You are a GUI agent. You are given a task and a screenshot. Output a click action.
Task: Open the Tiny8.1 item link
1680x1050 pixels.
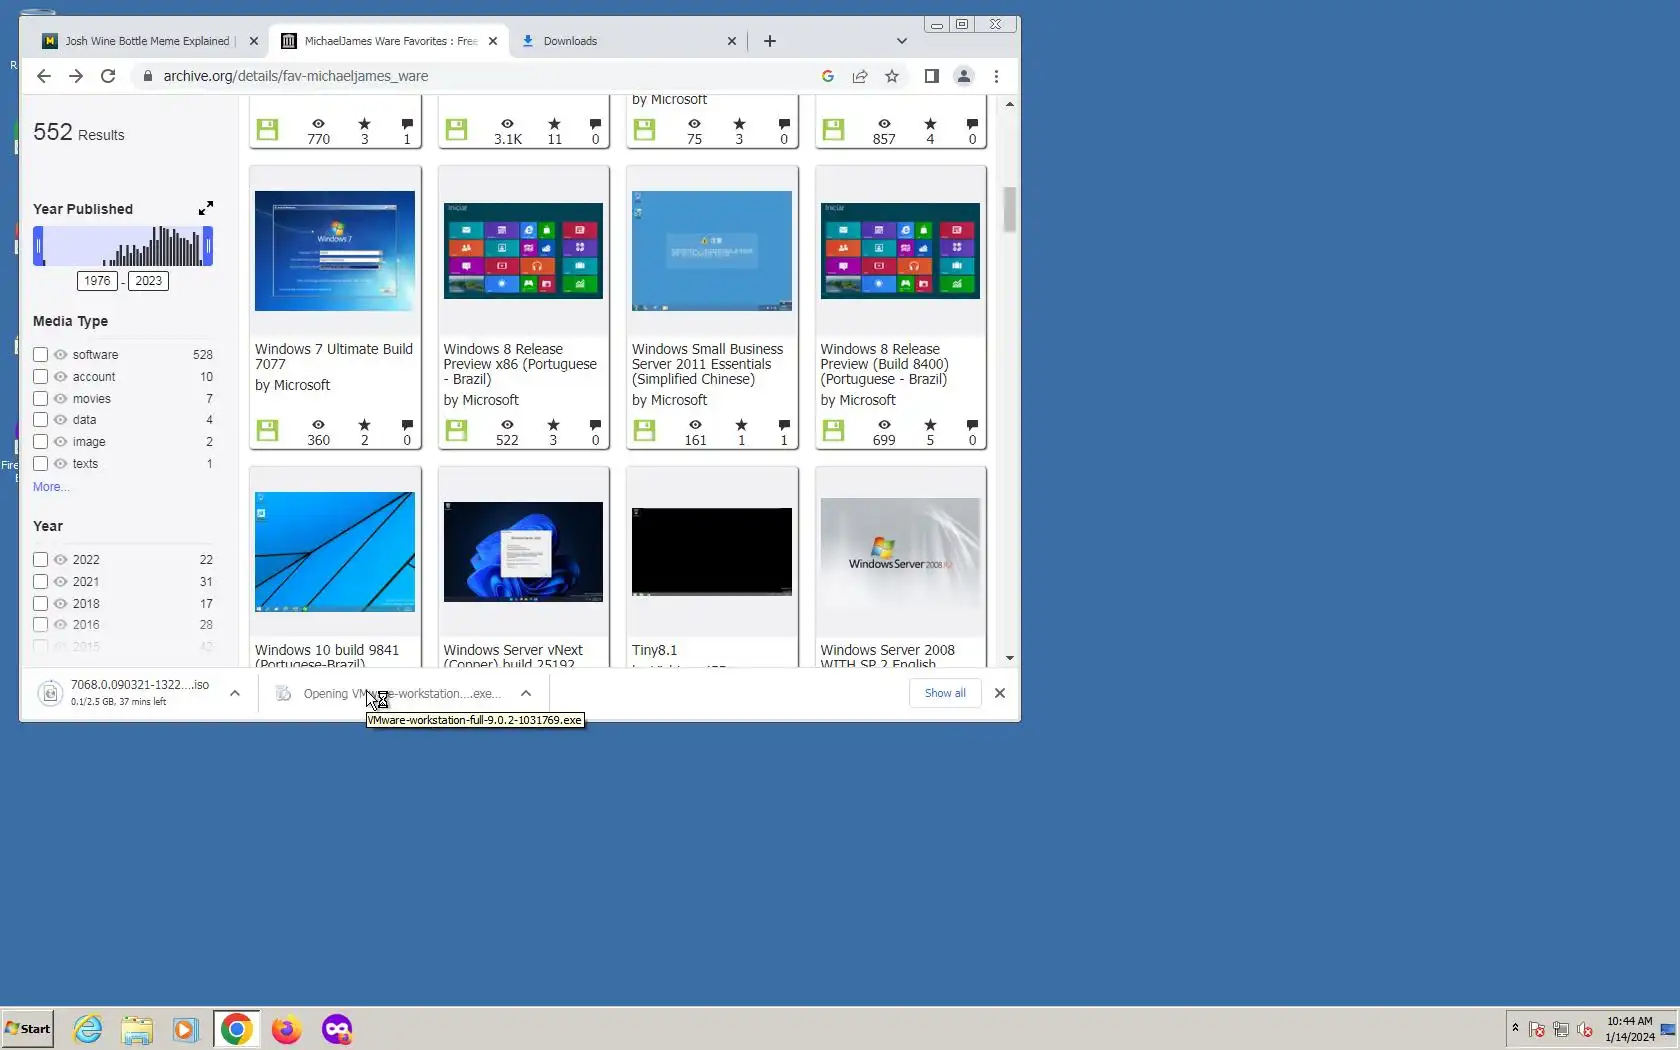(x=654, y=650)
